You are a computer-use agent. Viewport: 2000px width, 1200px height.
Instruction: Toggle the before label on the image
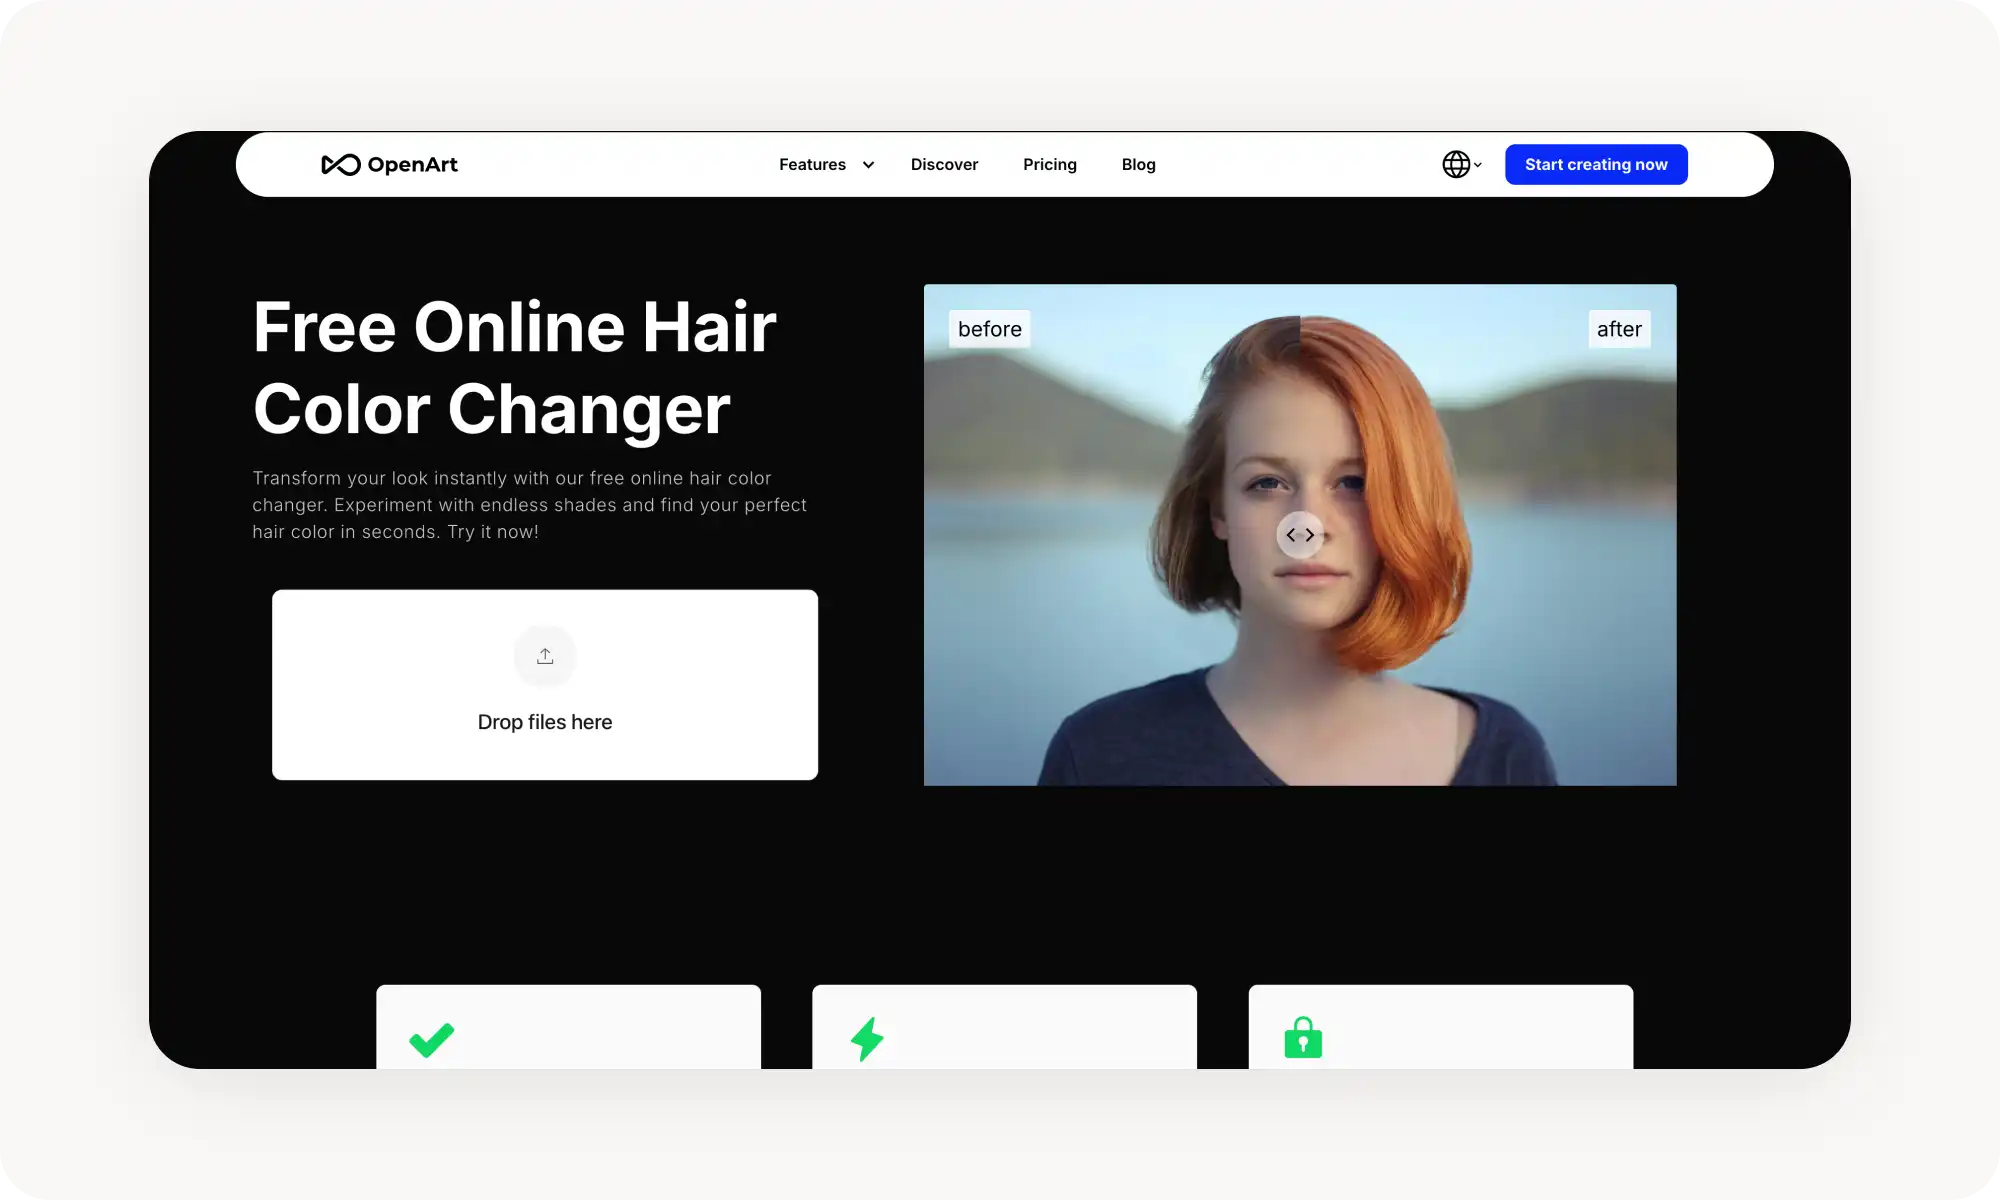tap(988, 328)
